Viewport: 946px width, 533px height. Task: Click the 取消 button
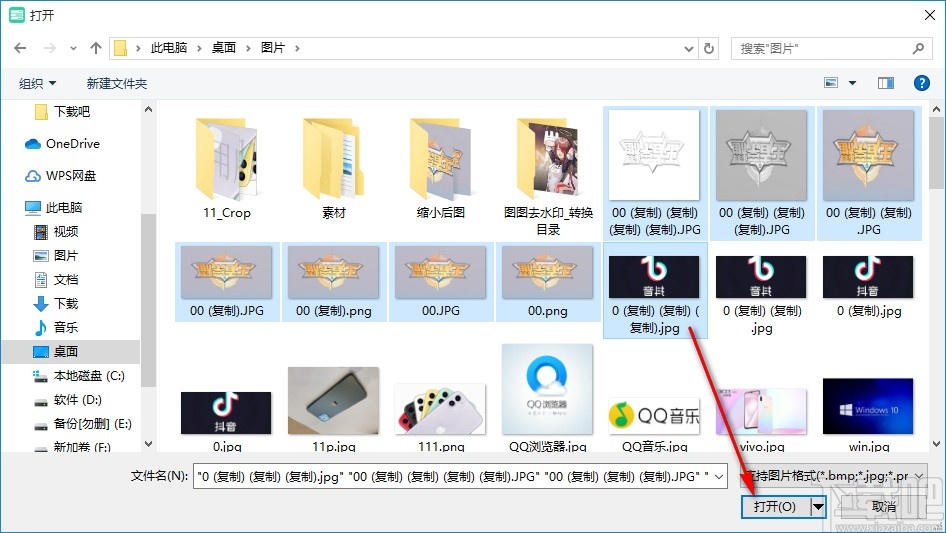click(x=883, y=506)
